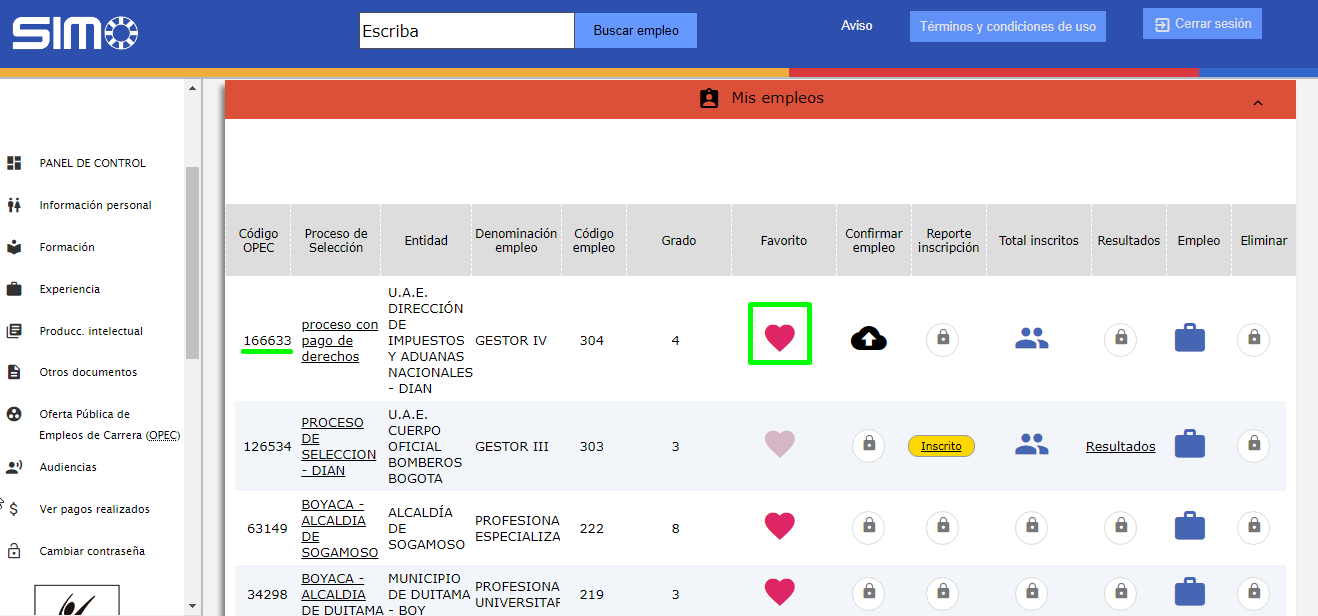1318x616 pixels.
Task: Click Eliminar lock icon in the 126534 row
Action: (x=1253, y=444)
